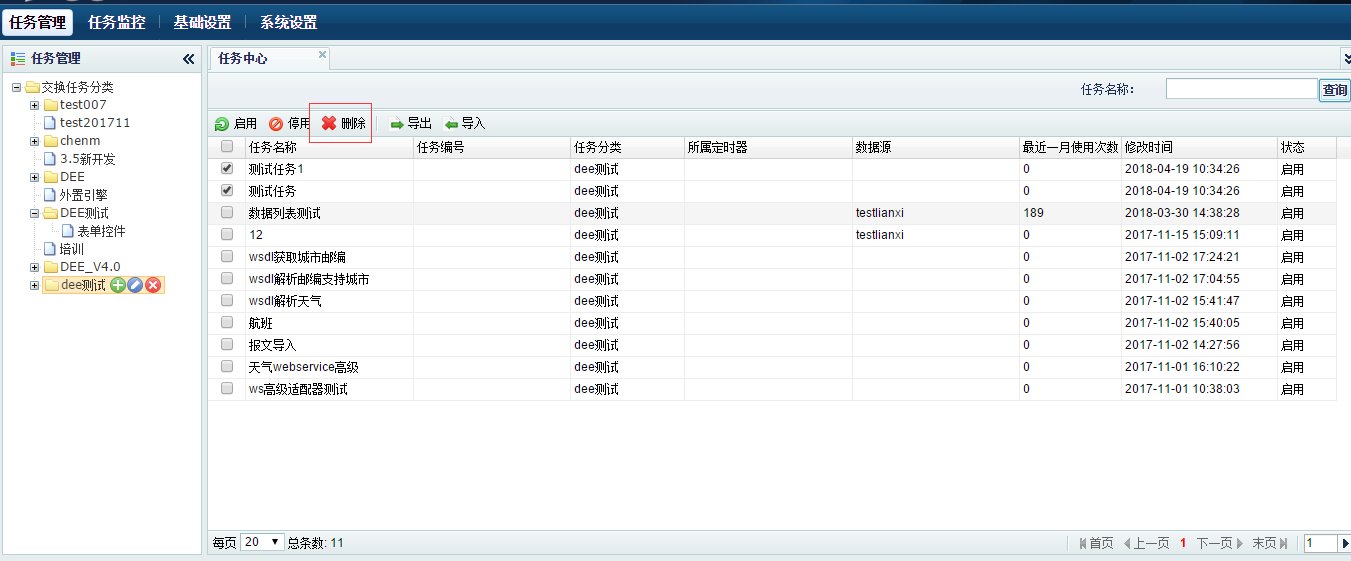Click the 导入 import toolbar button
Viewport: 1351px width, 561px height.
(x=465, y=124)
